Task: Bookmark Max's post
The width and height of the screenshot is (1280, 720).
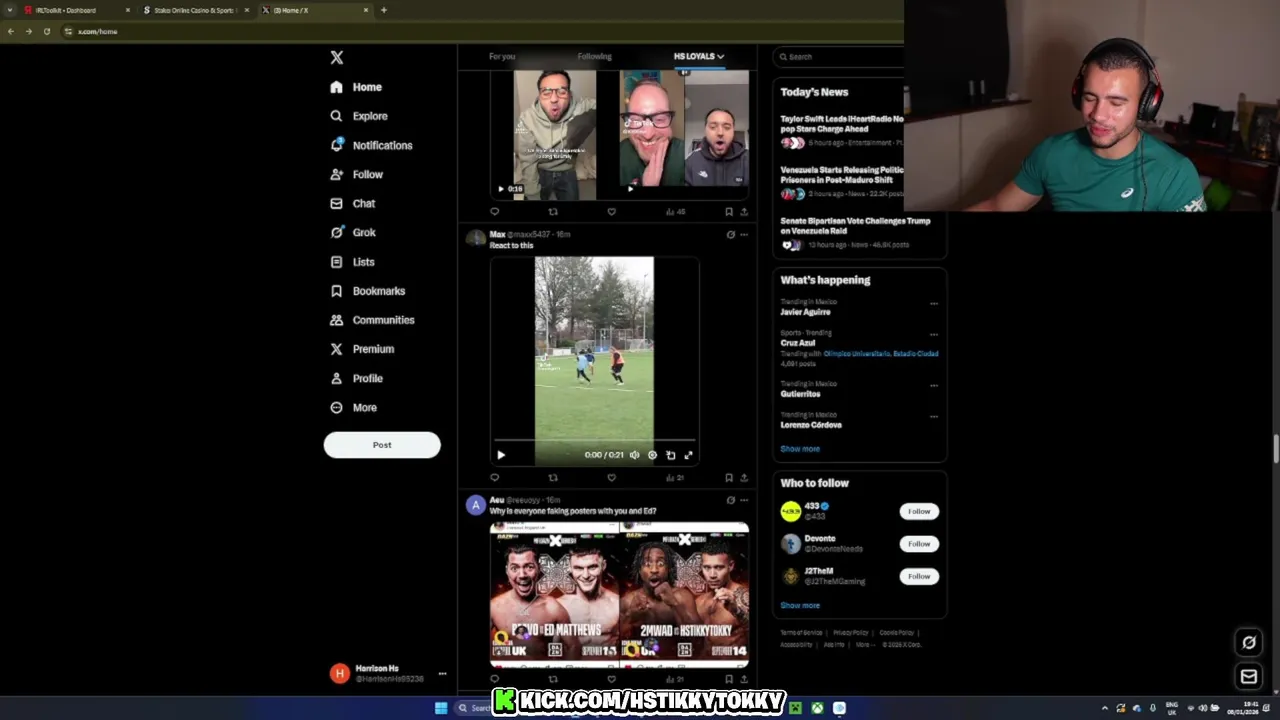Action: pos(728,478)
